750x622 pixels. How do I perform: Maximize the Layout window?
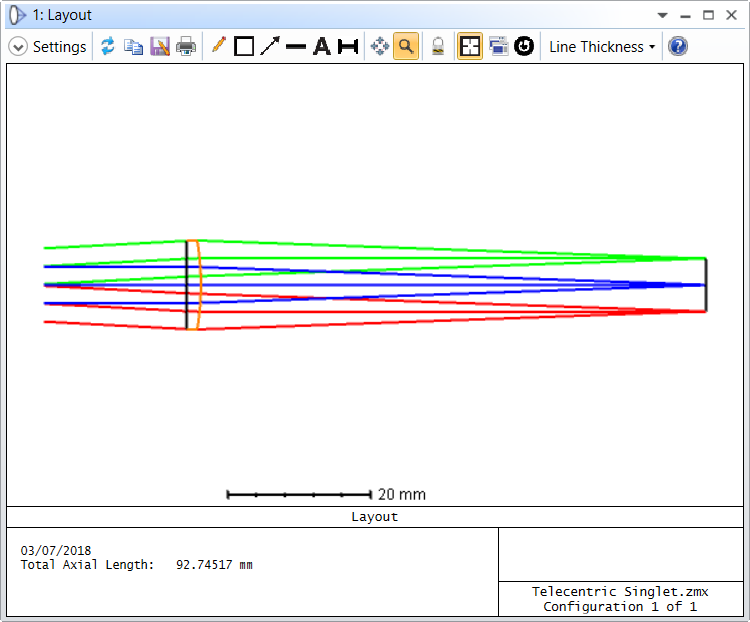[708, 15]
